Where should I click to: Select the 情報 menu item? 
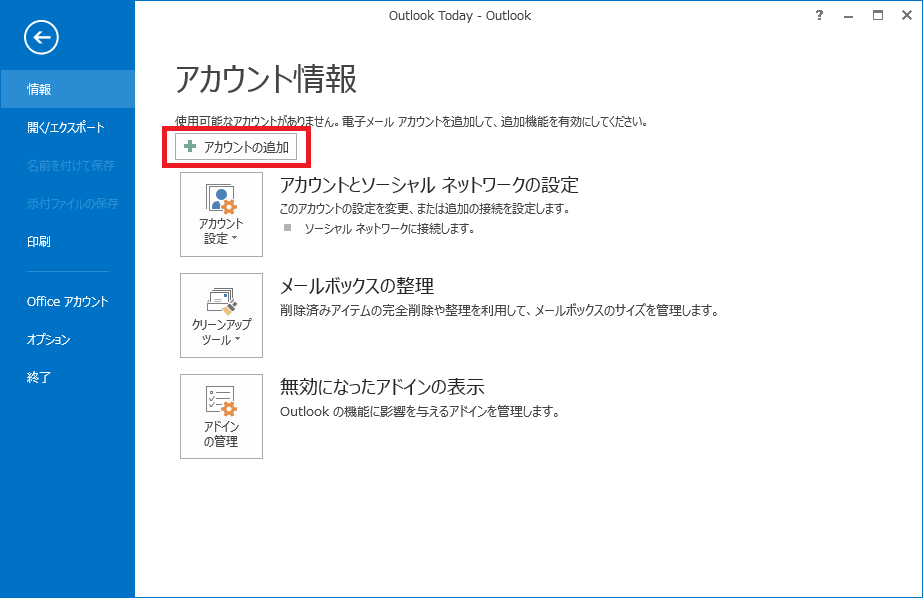[x=68, y=89]
